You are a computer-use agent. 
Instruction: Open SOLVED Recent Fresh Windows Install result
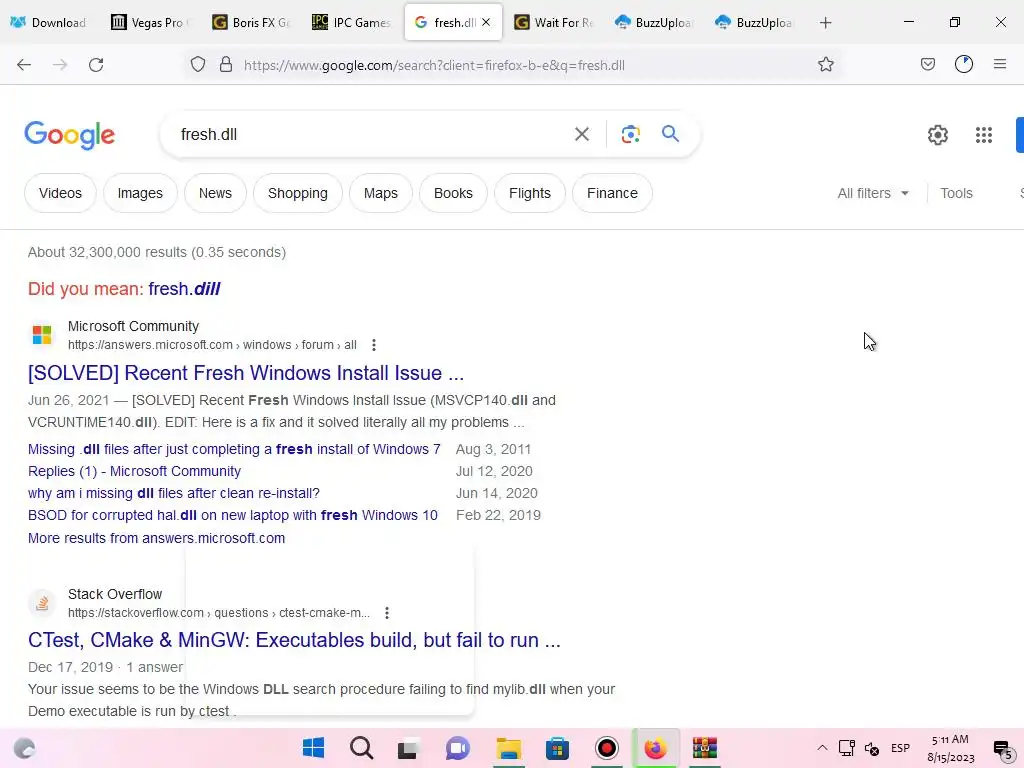(246, 373)
